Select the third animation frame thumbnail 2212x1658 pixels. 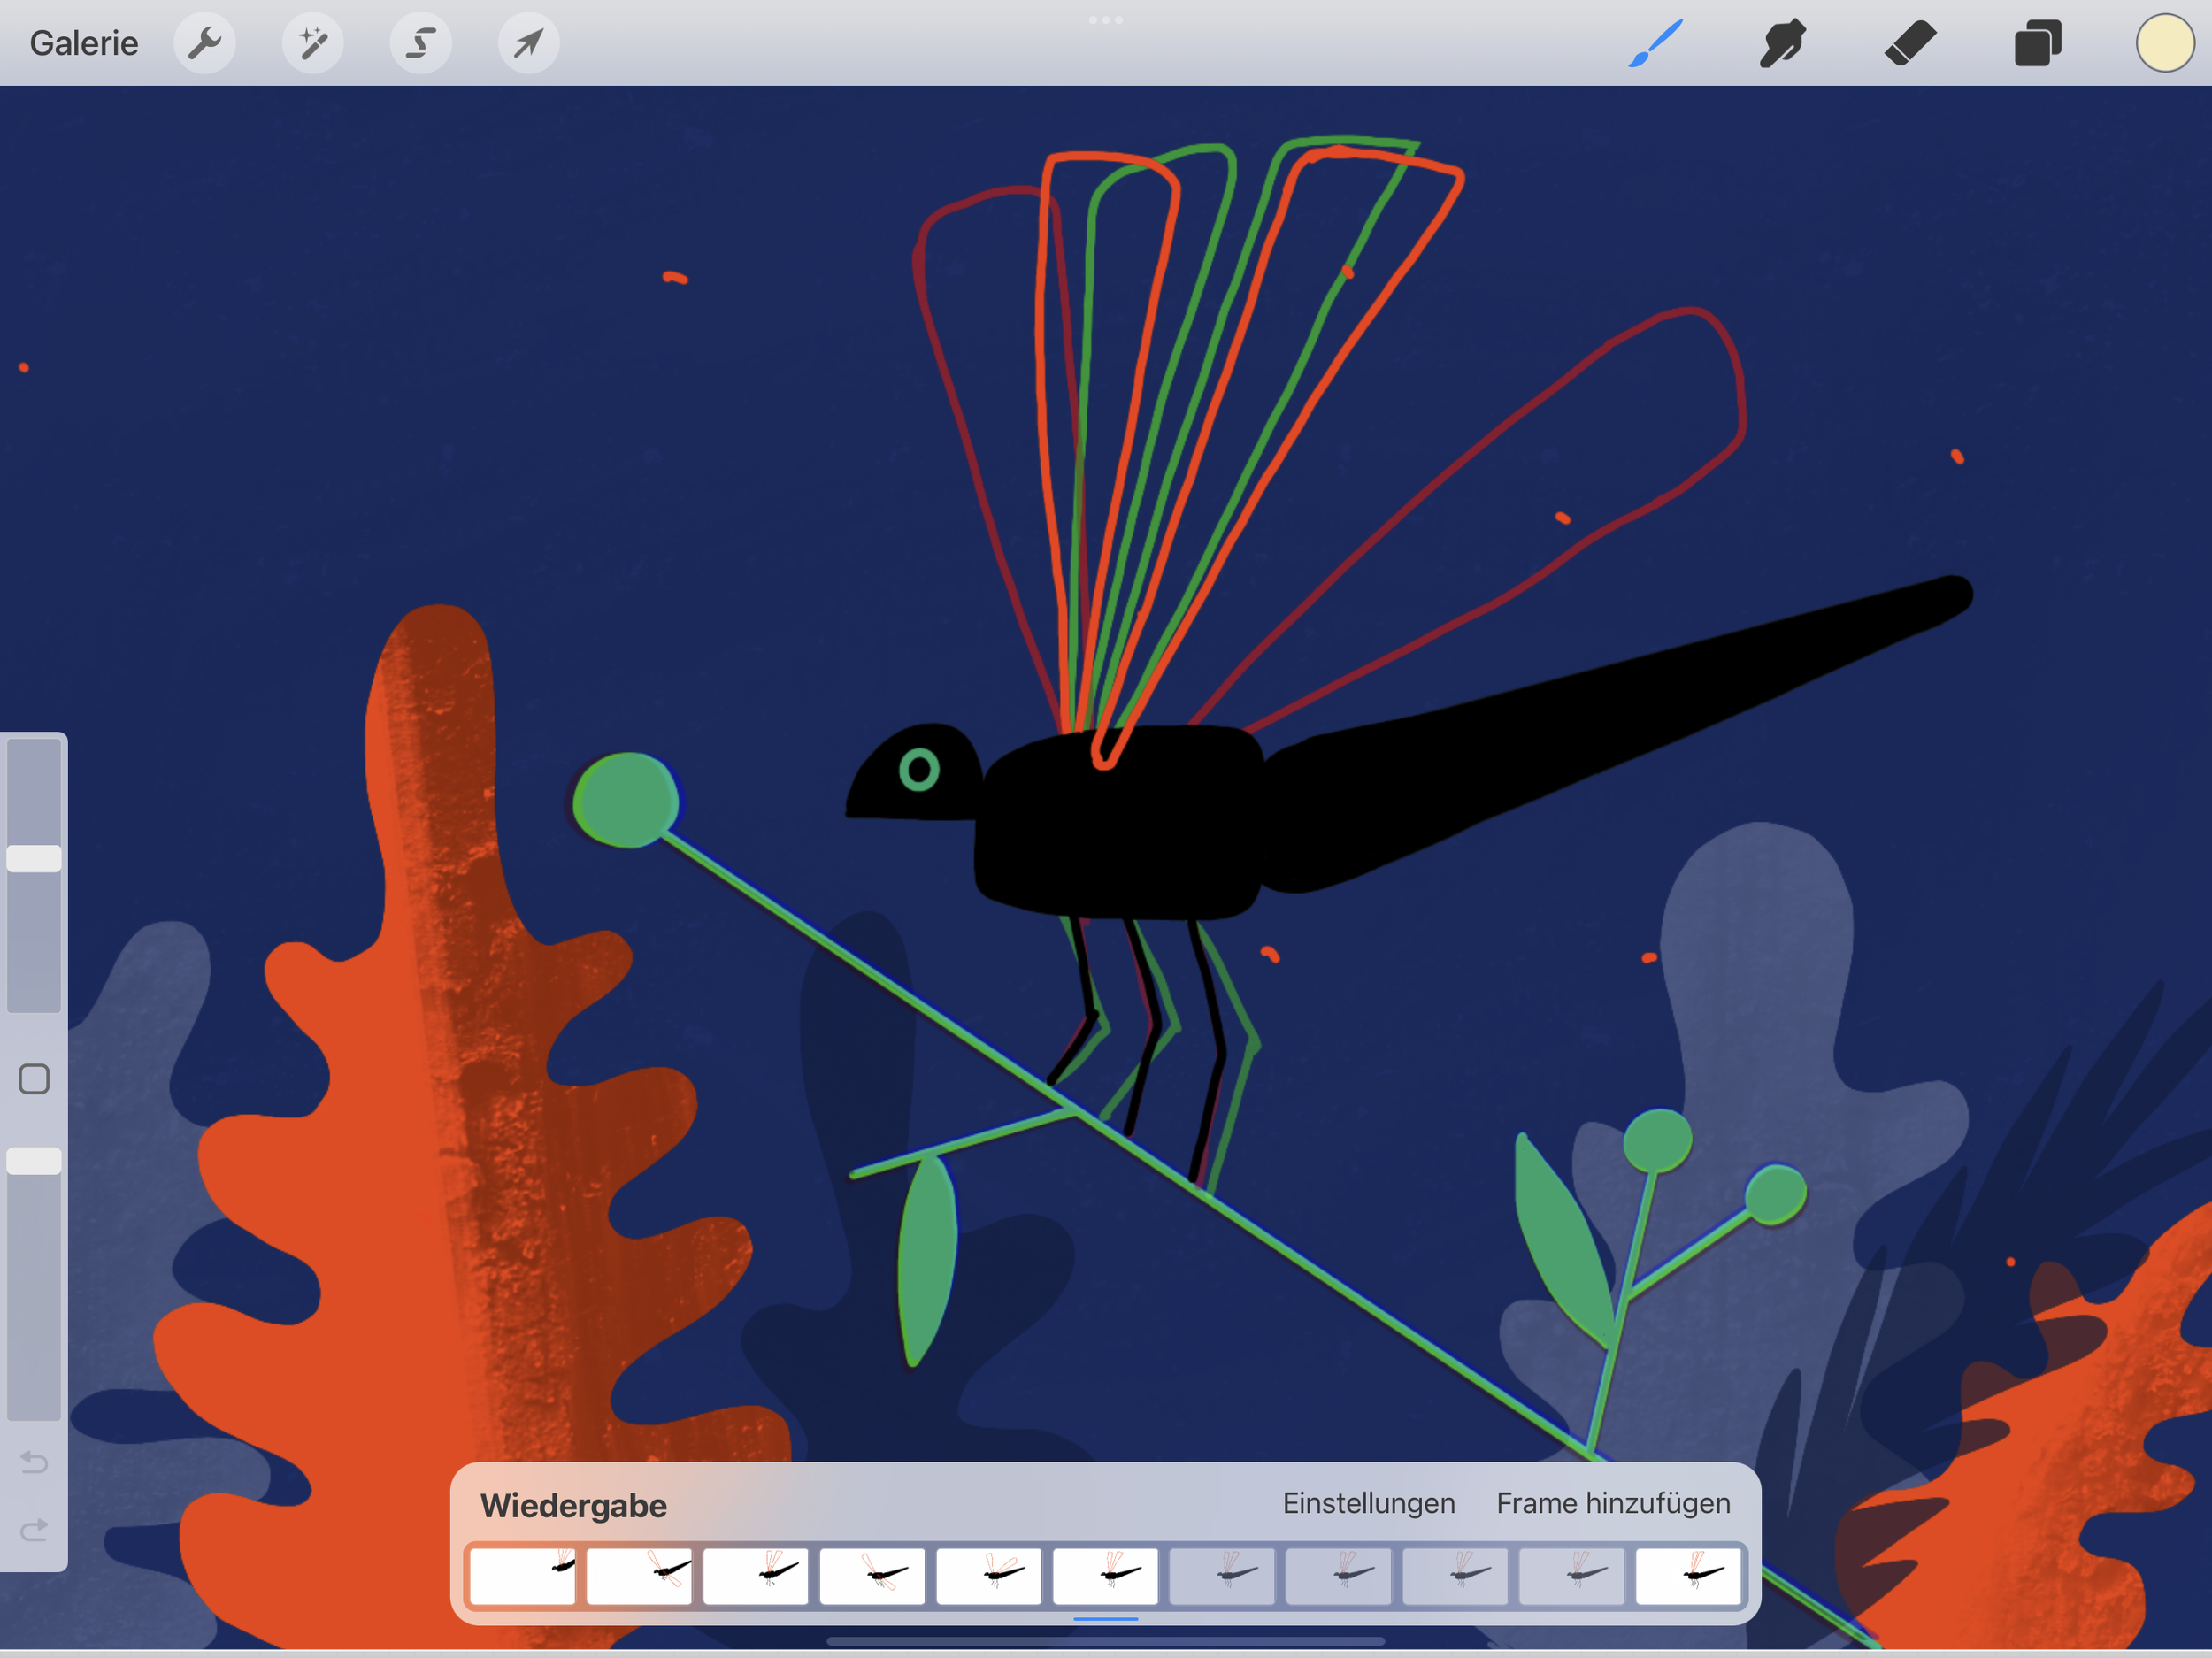756,1576
